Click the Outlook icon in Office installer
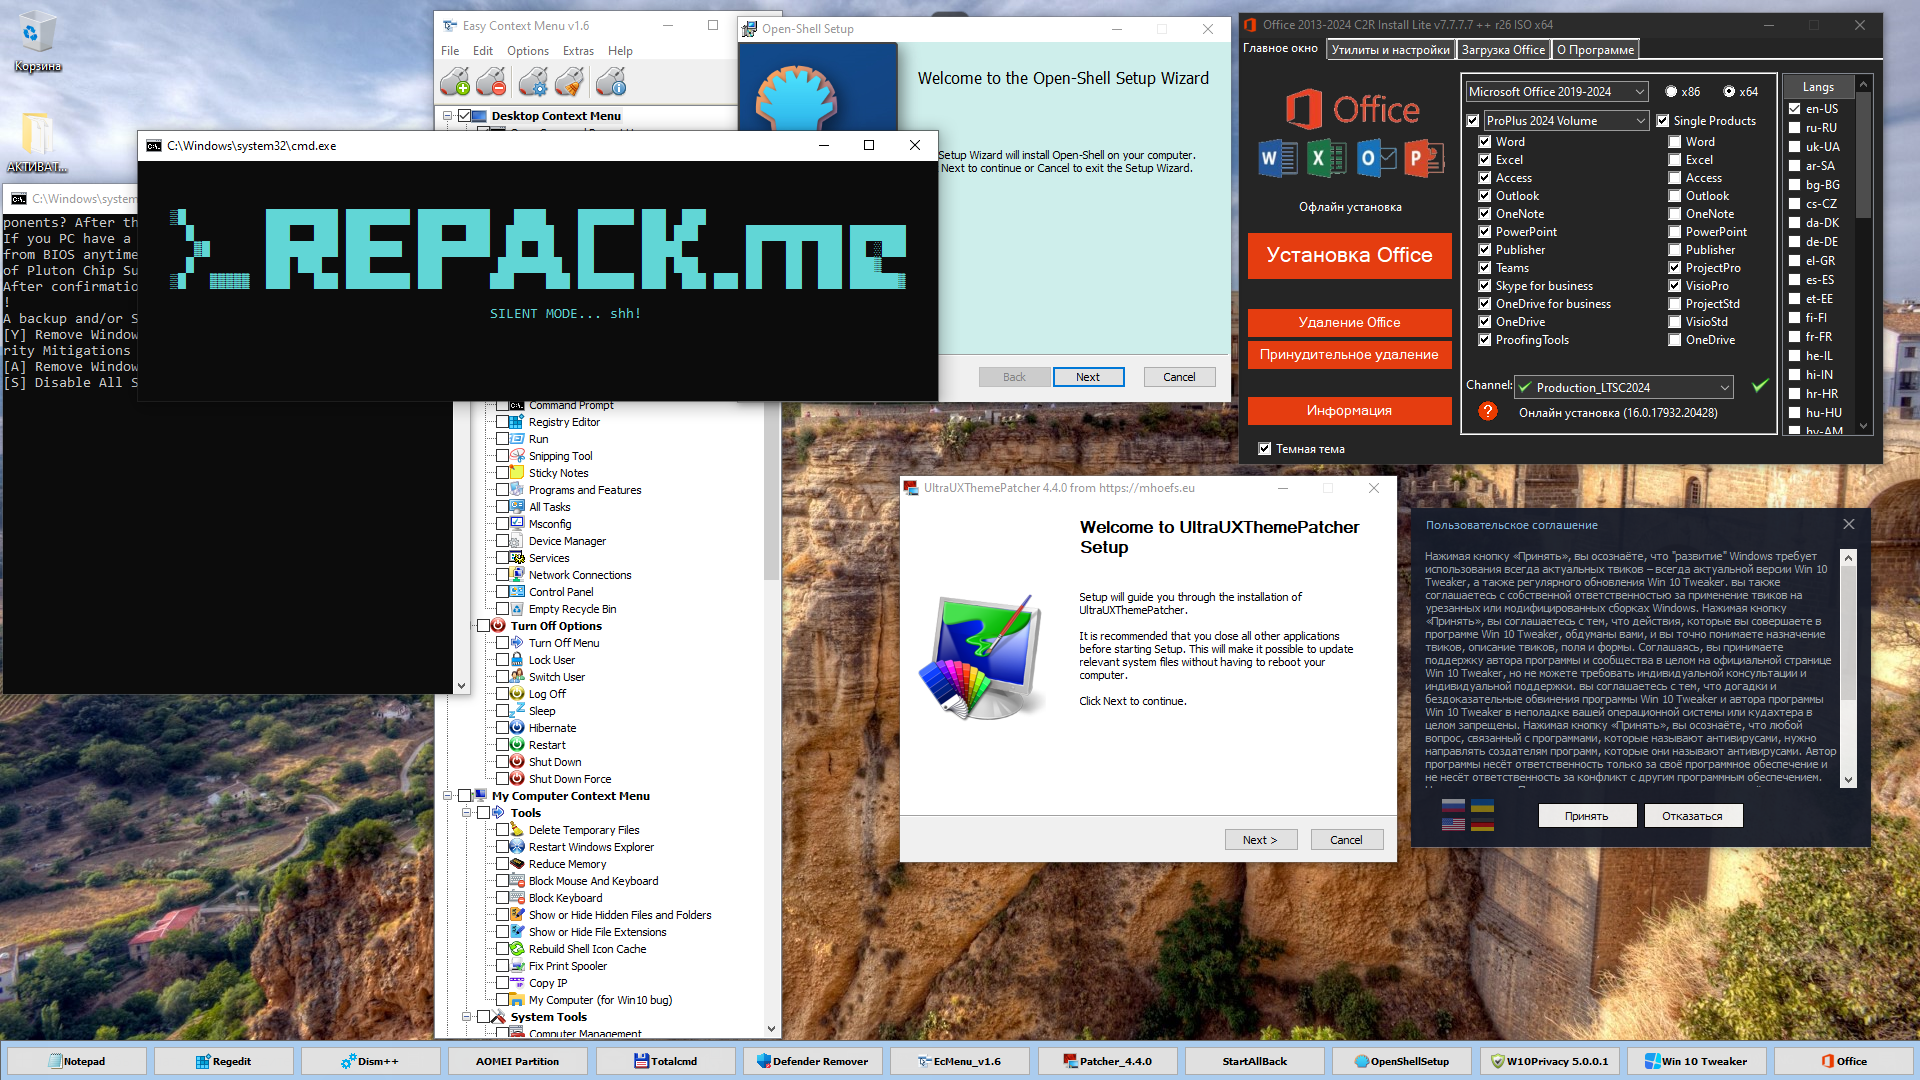Screen dimensions: 1920x1080 (x=1376, y=158)
